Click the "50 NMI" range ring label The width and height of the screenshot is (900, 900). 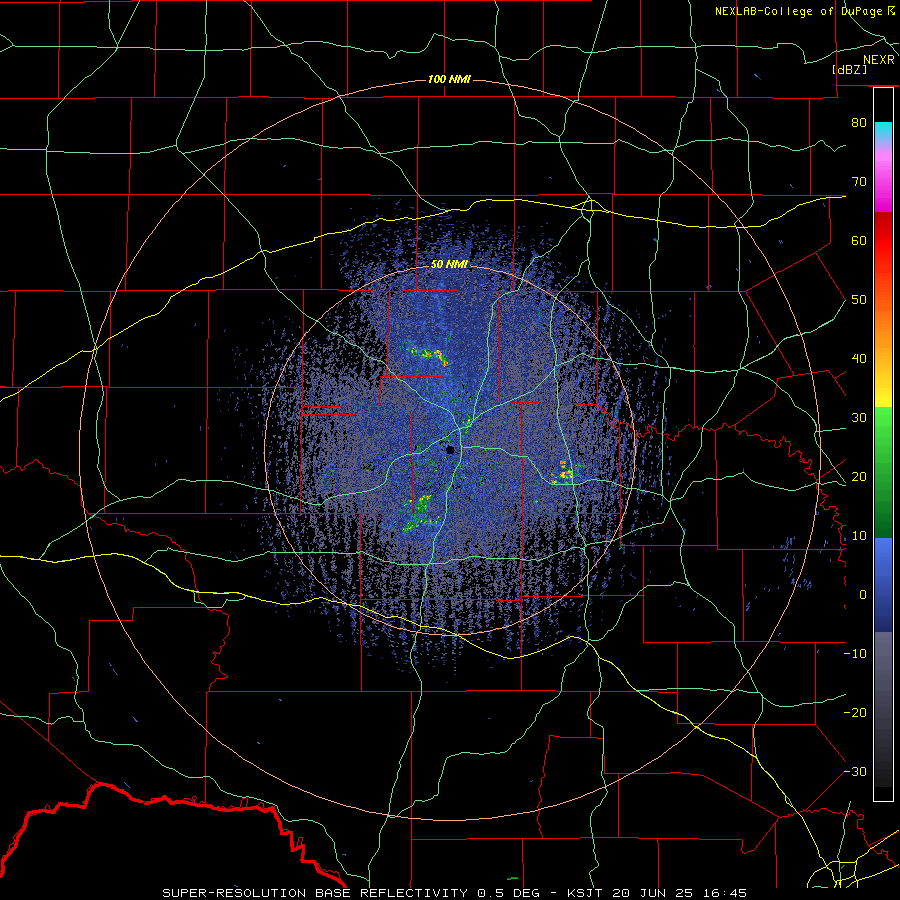pyautogui.click(x=449, y=265)
